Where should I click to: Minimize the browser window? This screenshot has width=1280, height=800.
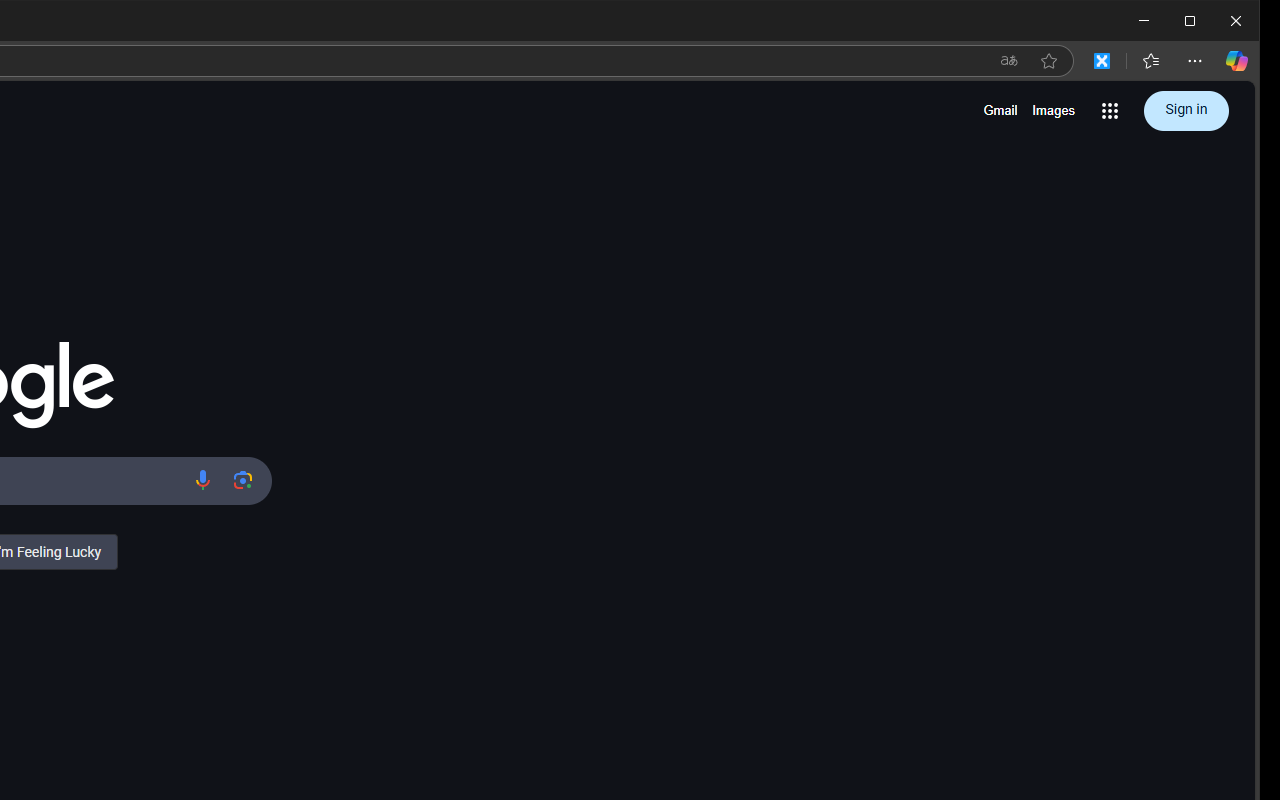click(x=1144, y=21)
